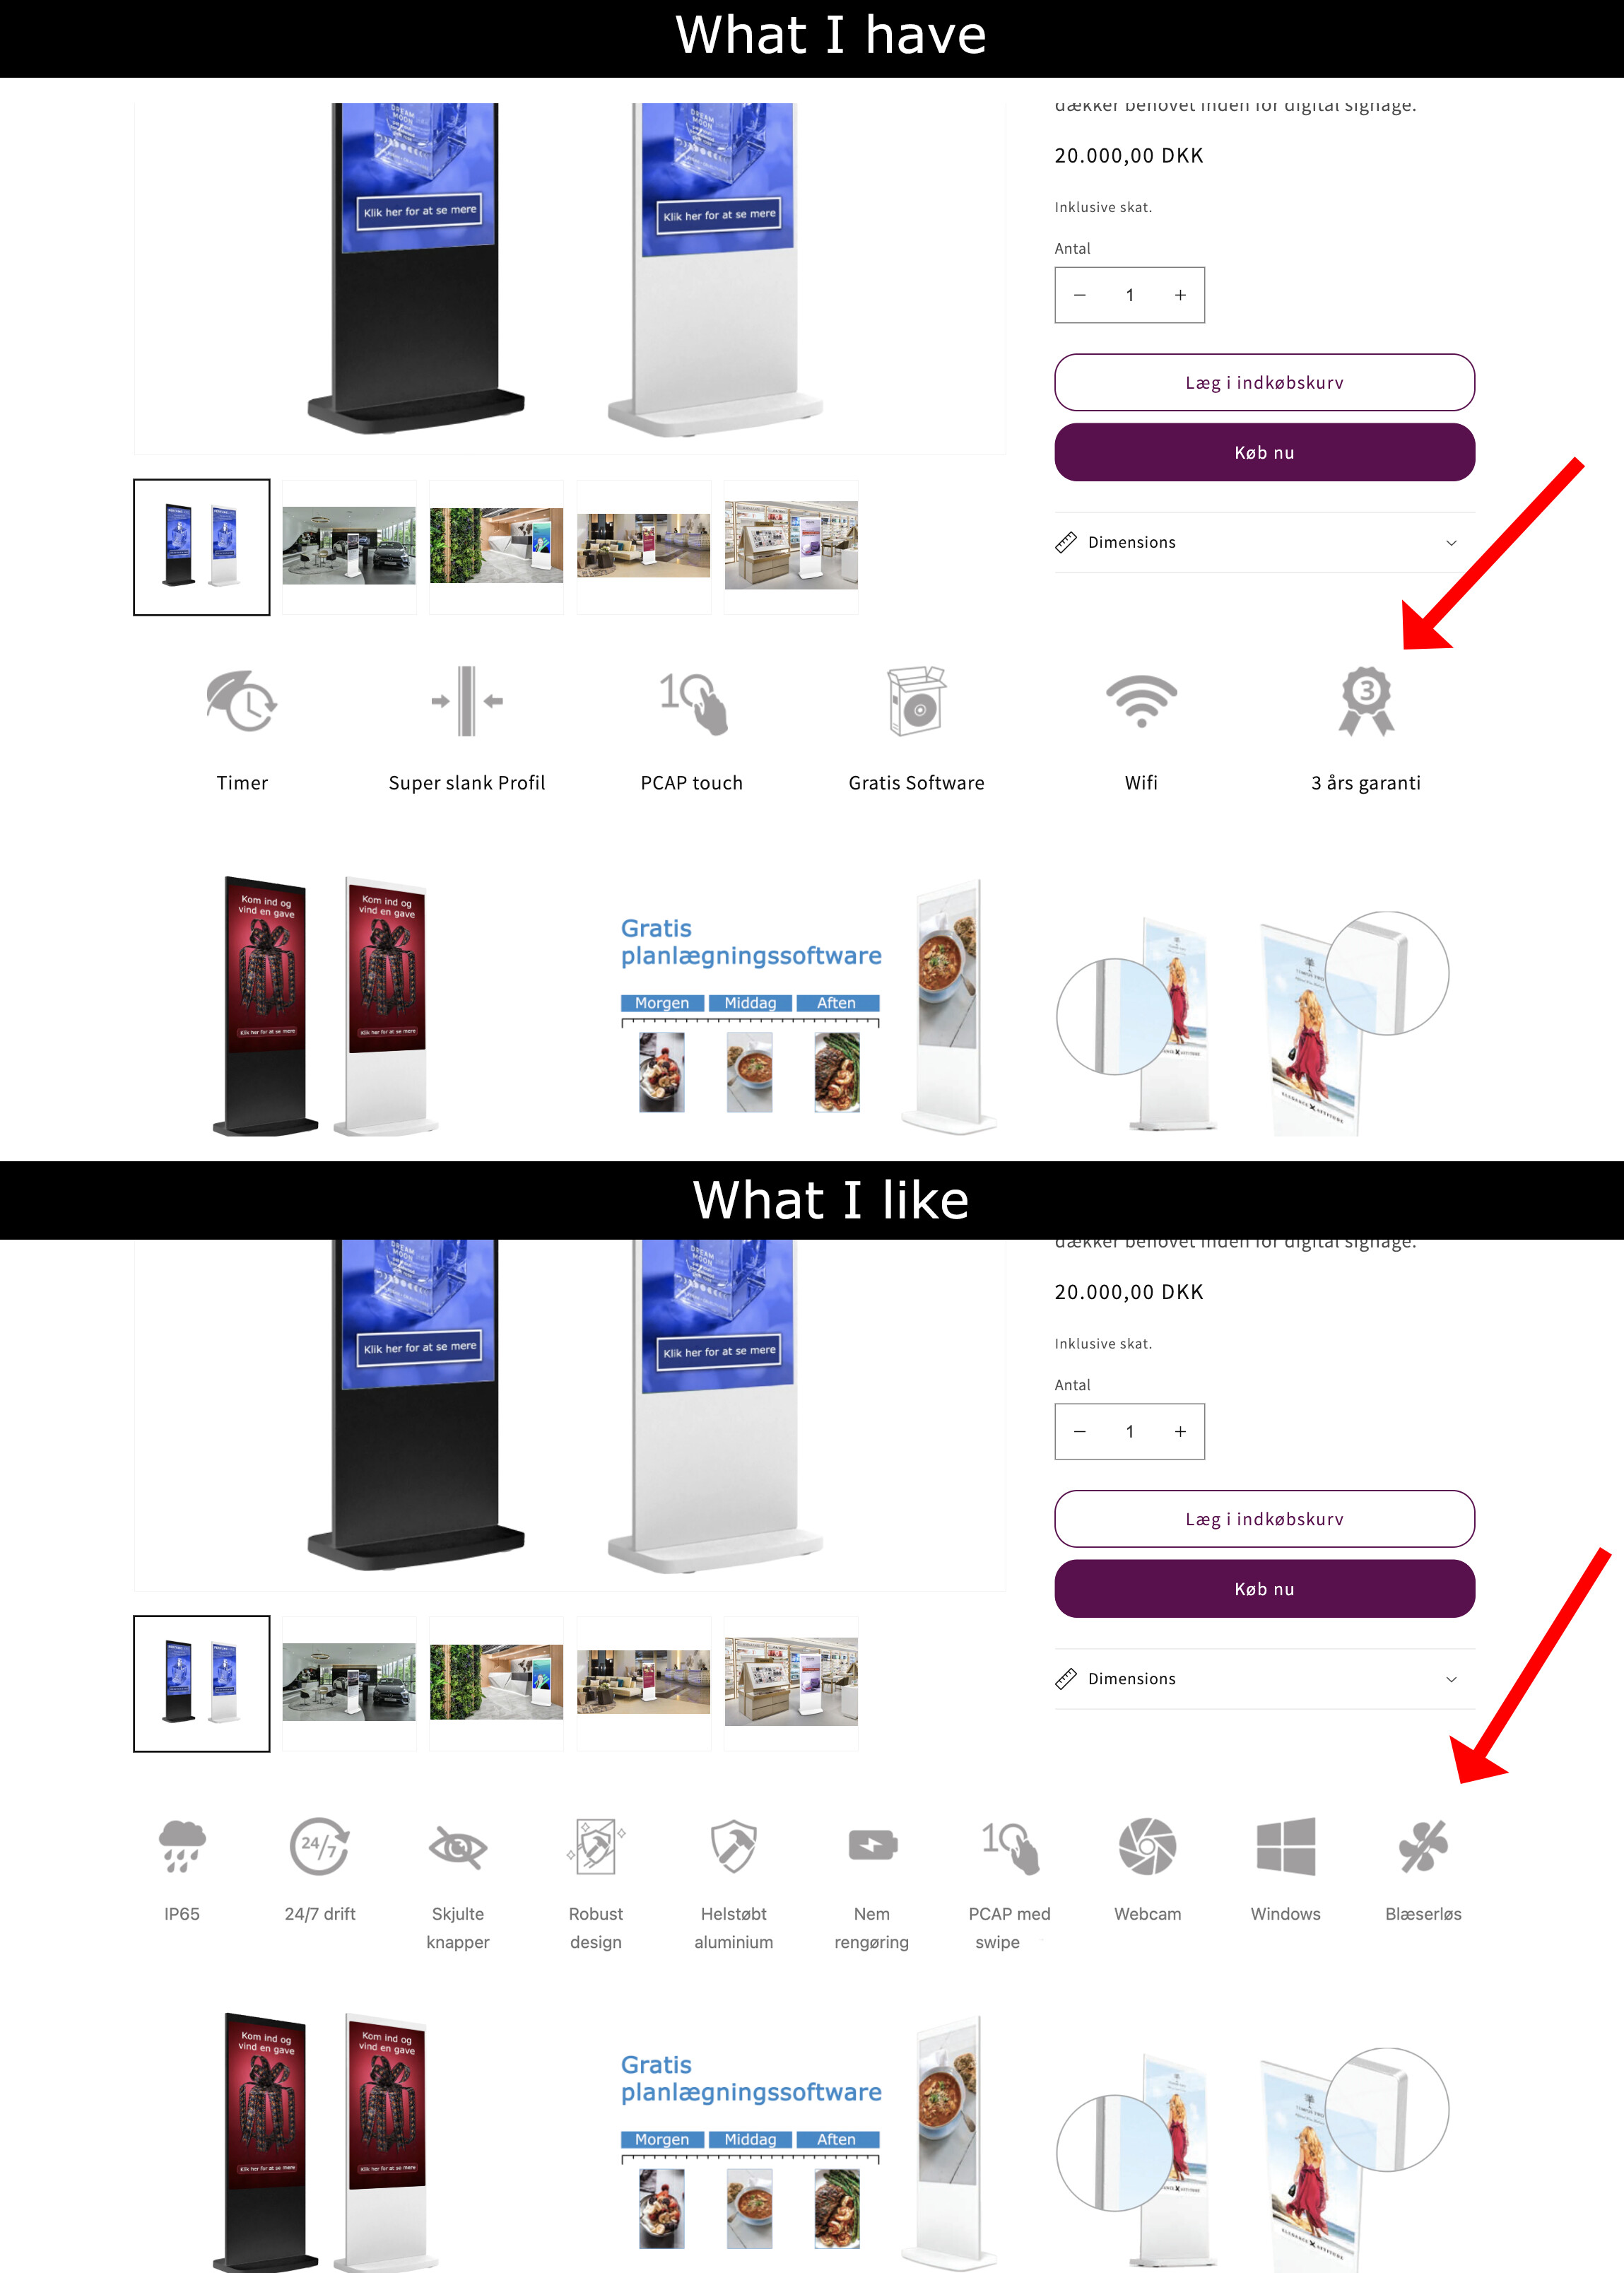Viewport: 1624px width, 2273px height.
Task: Click the Gratis Software box icon
Action: tap(916, 701)
